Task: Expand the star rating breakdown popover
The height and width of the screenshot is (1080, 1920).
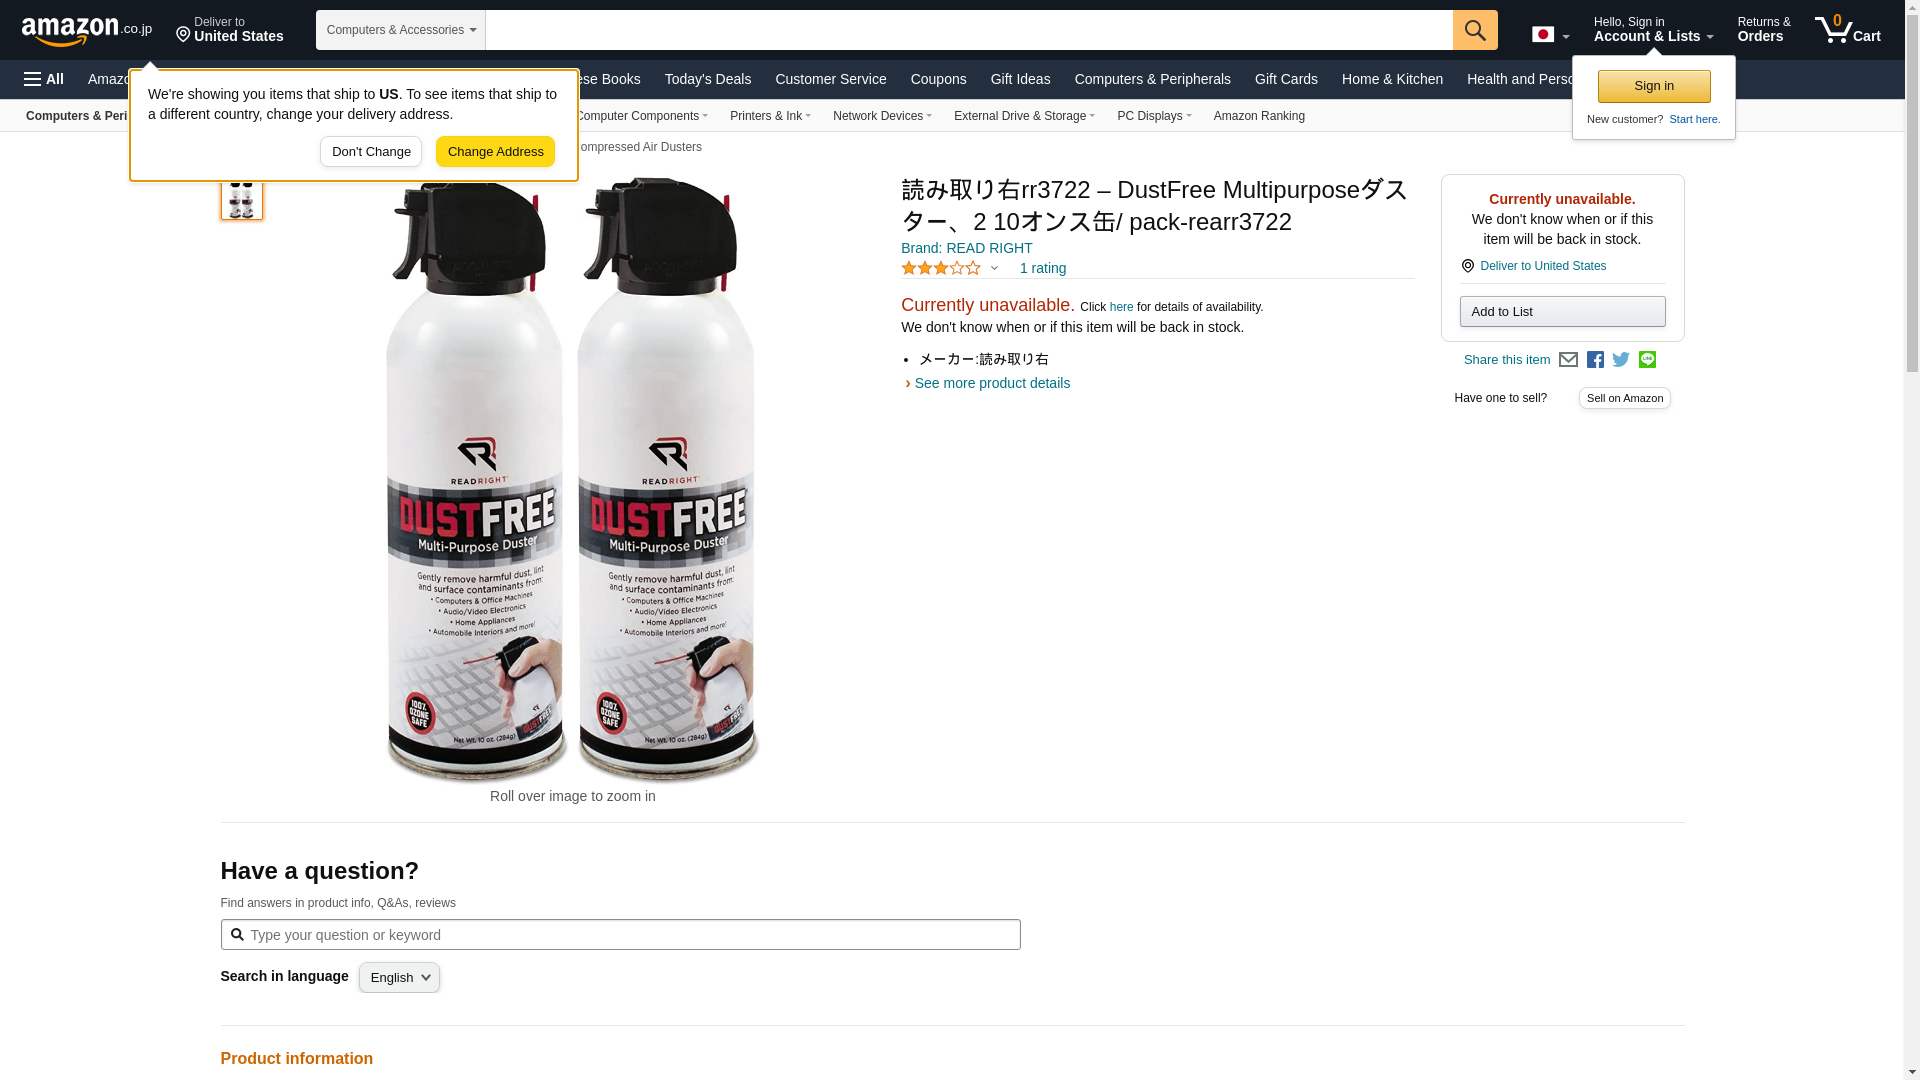Action: click(x=994, y=268)
